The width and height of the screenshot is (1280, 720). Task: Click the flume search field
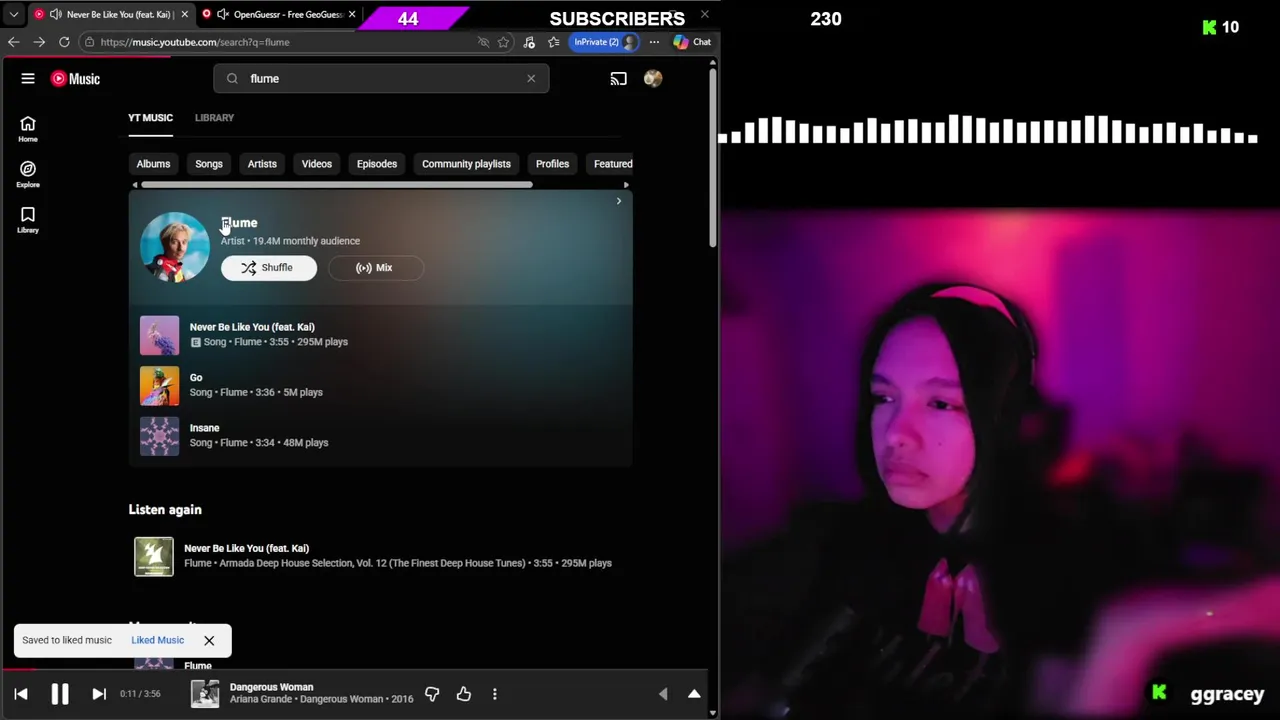coord(381,78)
